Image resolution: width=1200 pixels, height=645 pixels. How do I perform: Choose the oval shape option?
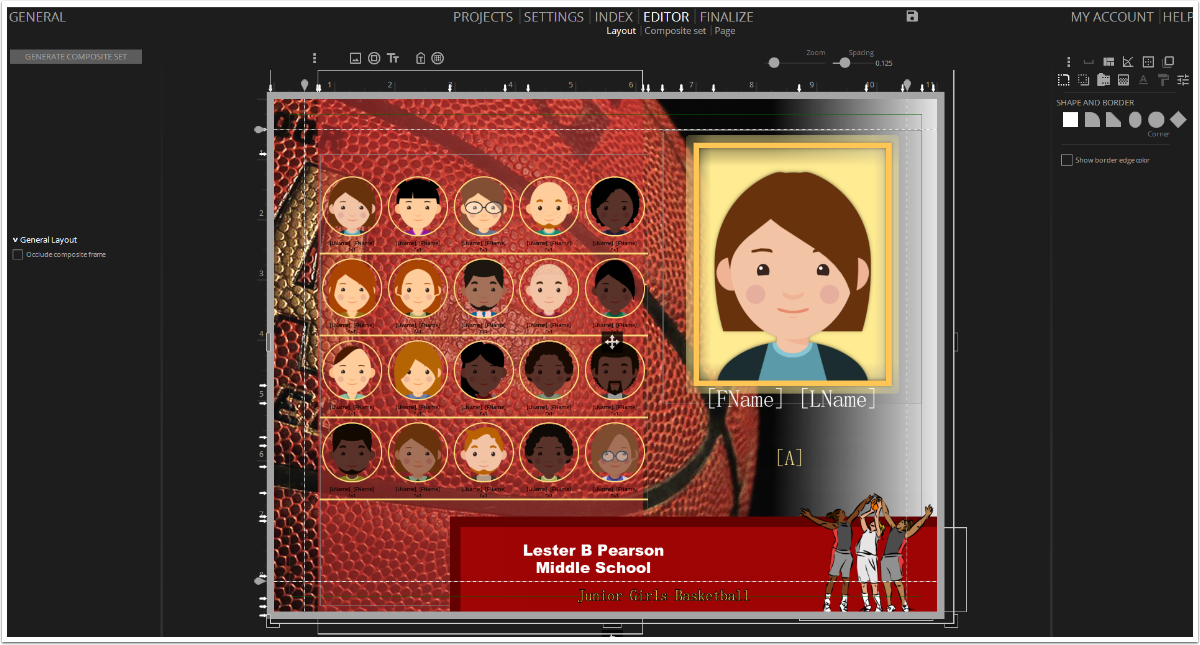(x=1135, y=120)
